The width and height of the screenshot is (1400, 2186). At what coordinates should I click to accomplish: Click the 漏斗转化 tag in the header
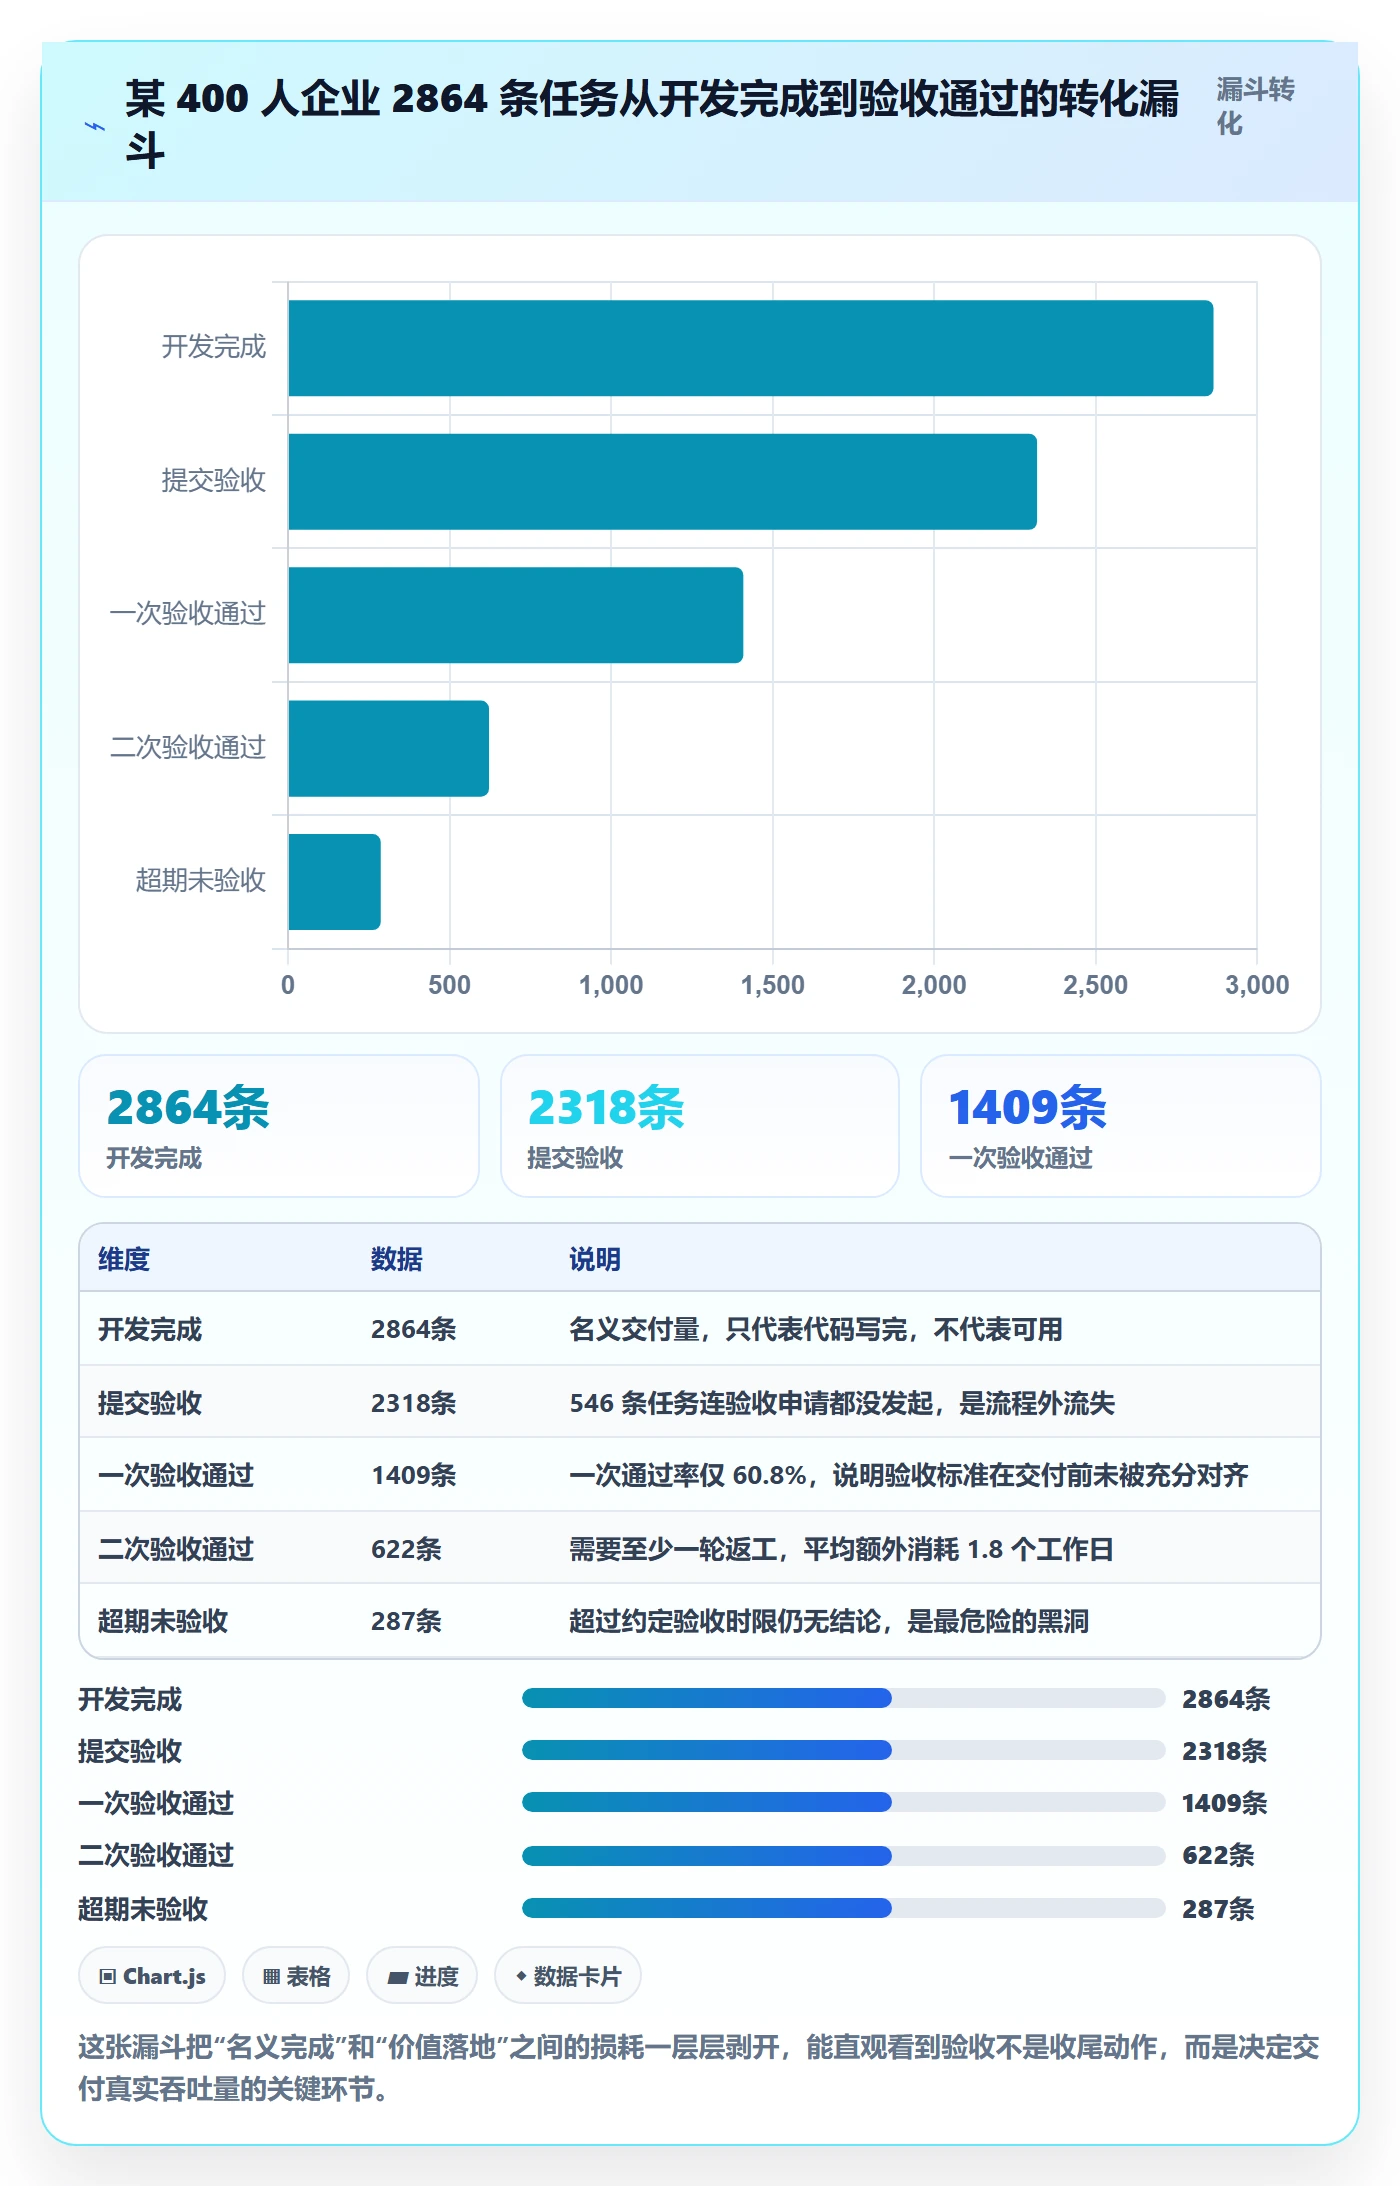coord(1255,106)
